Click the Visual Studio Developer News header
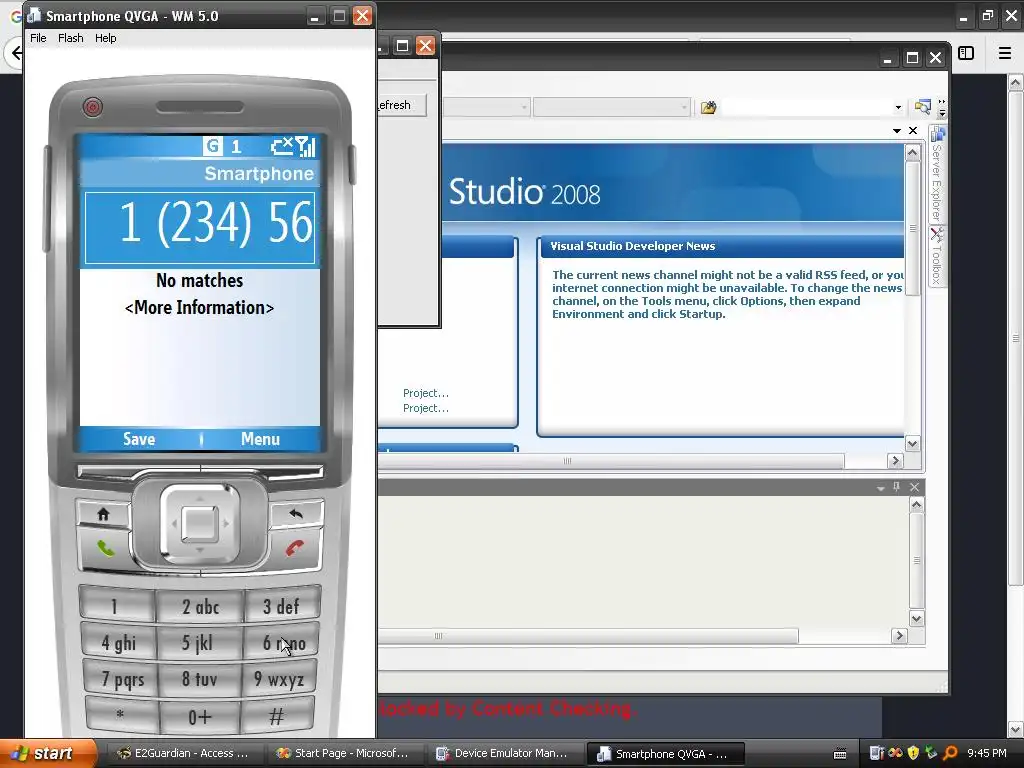 (x=632, y=246)
